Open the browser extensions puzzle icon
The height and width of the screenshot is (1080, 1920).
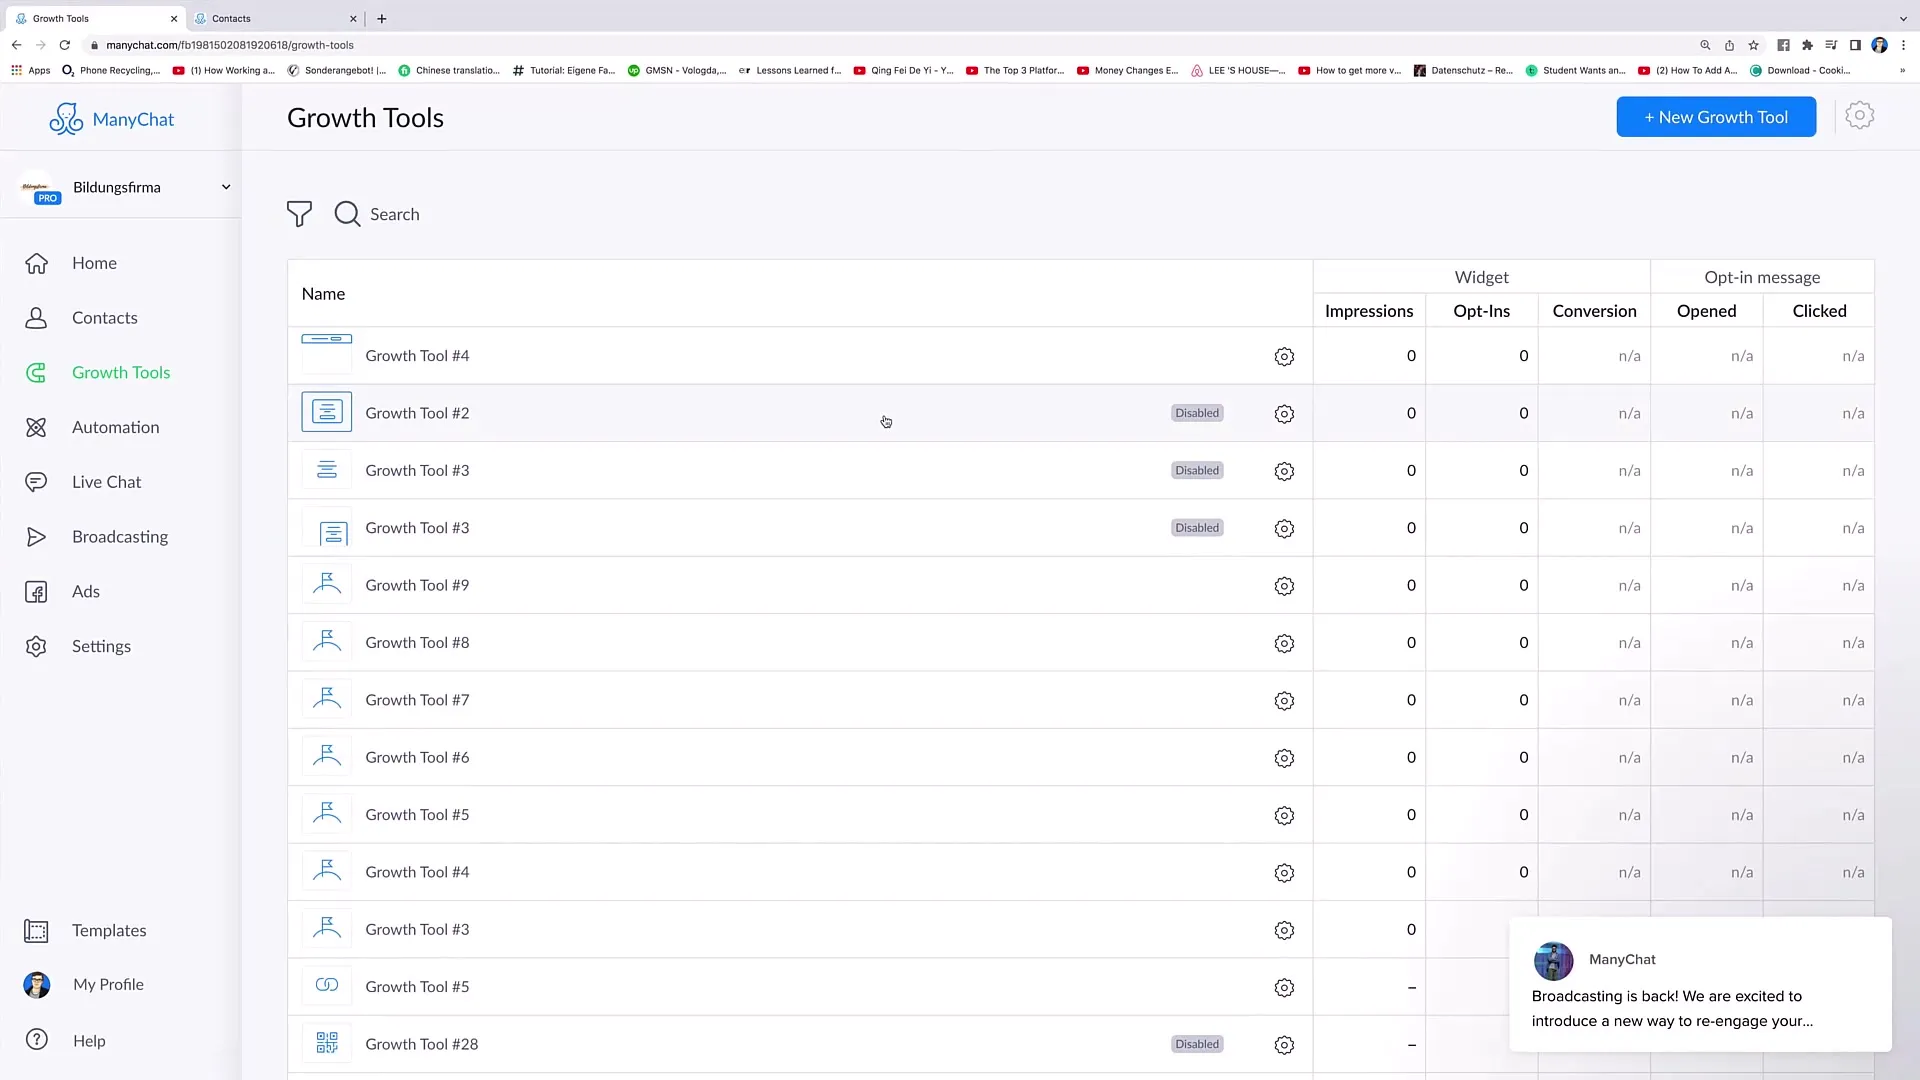point(1807,45)
